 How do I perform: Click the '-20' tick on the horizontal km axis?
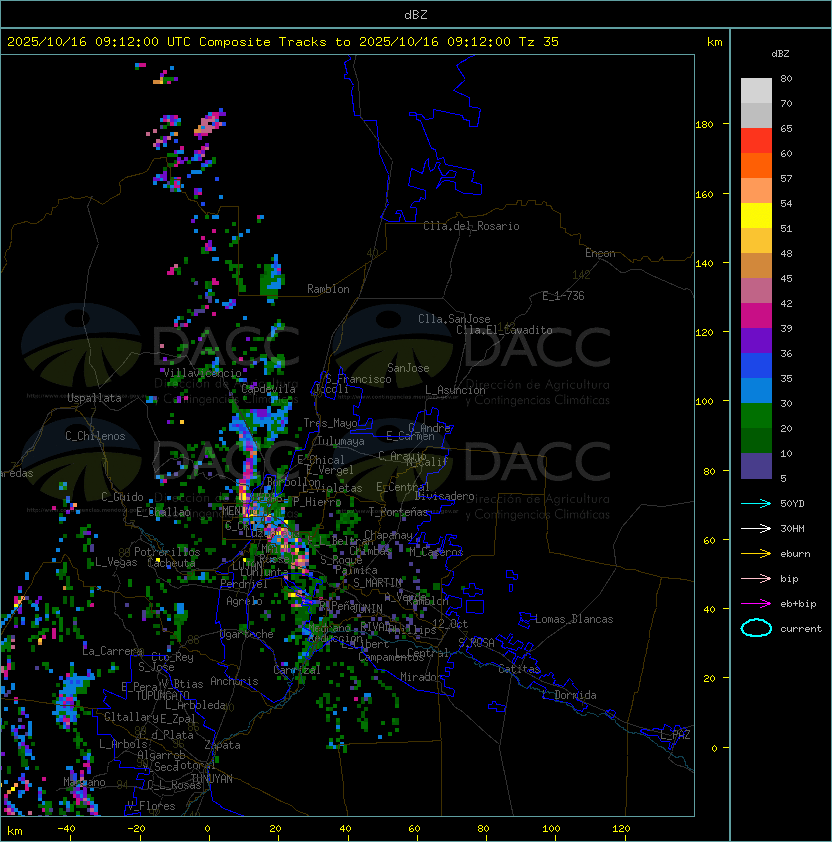(x=136, y=829)
